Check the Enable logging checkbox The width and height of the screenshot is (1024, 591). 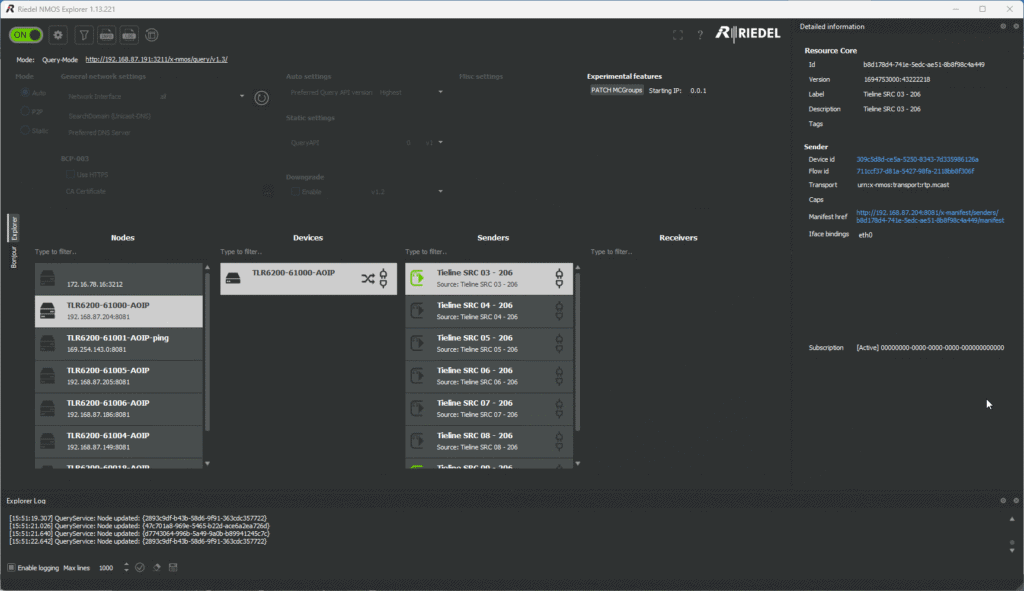coord(12,568)
